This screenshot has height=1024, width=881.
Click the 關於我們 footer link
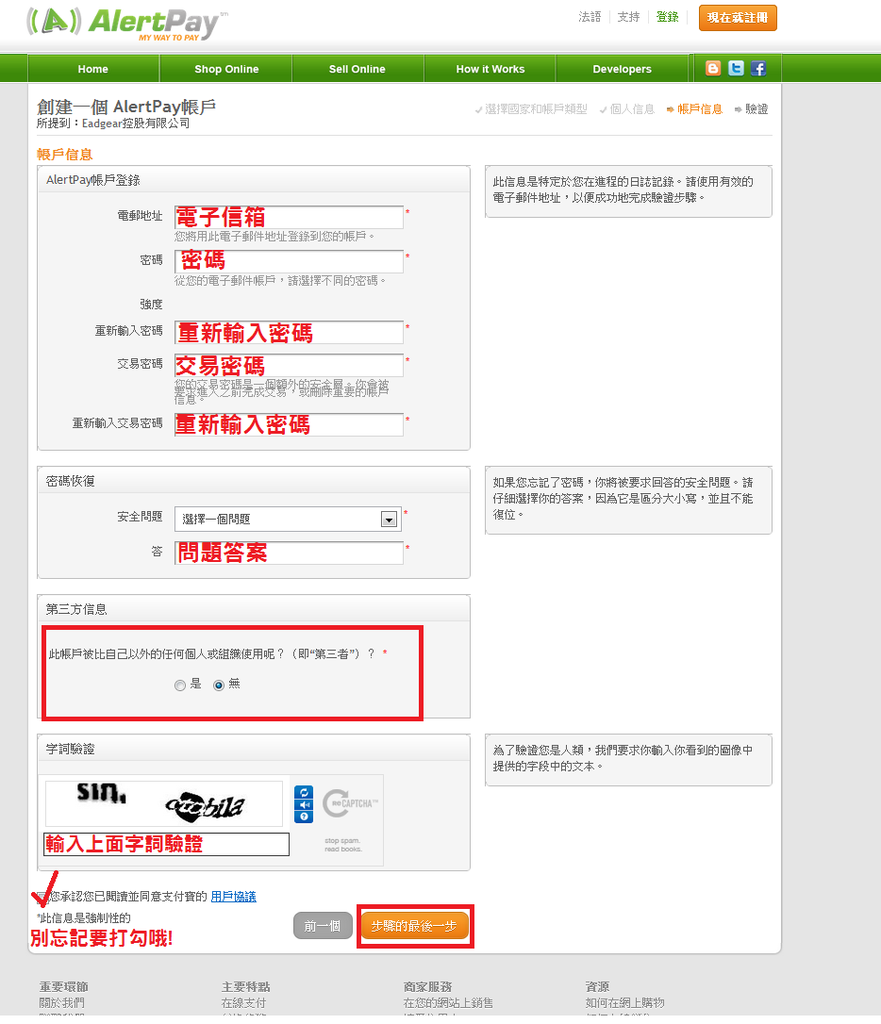[x=61, y=1002]
